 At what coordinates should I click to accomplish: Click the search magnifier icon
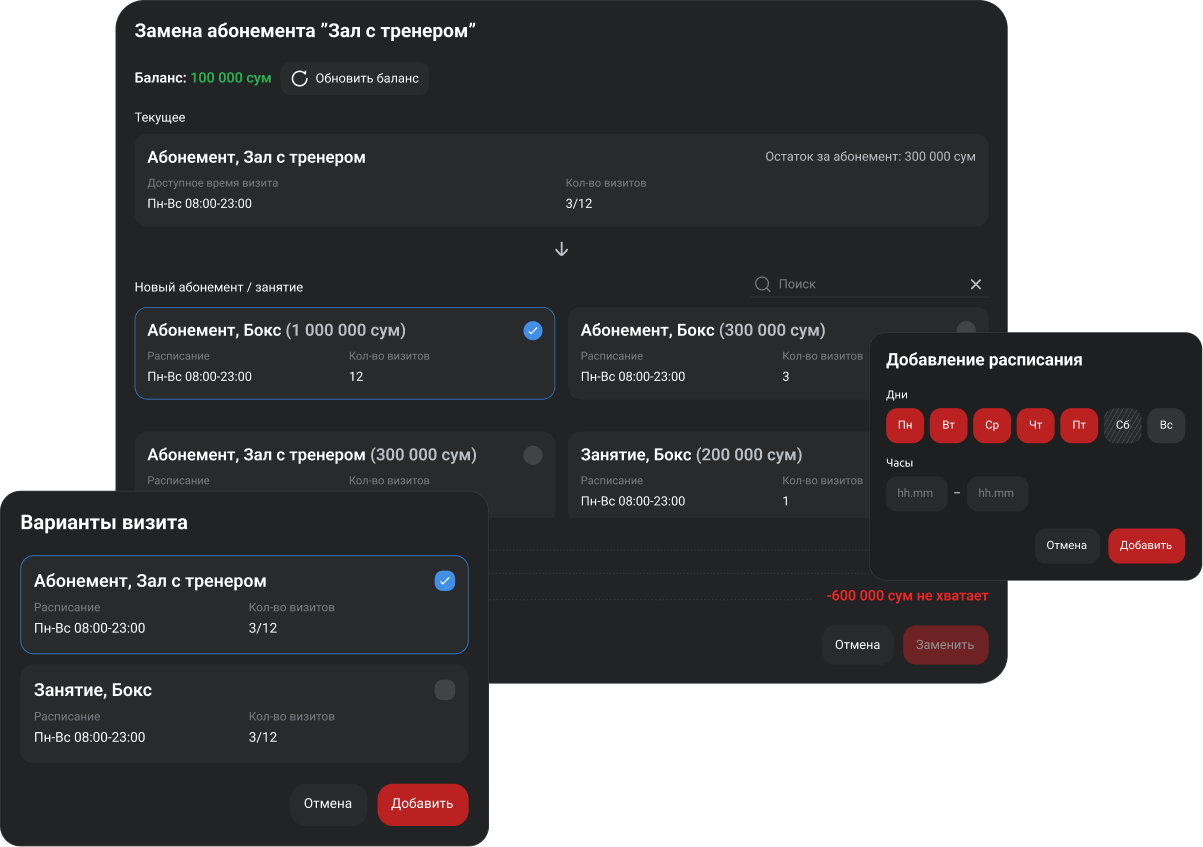pyautogui.click(x=762, y=284)
